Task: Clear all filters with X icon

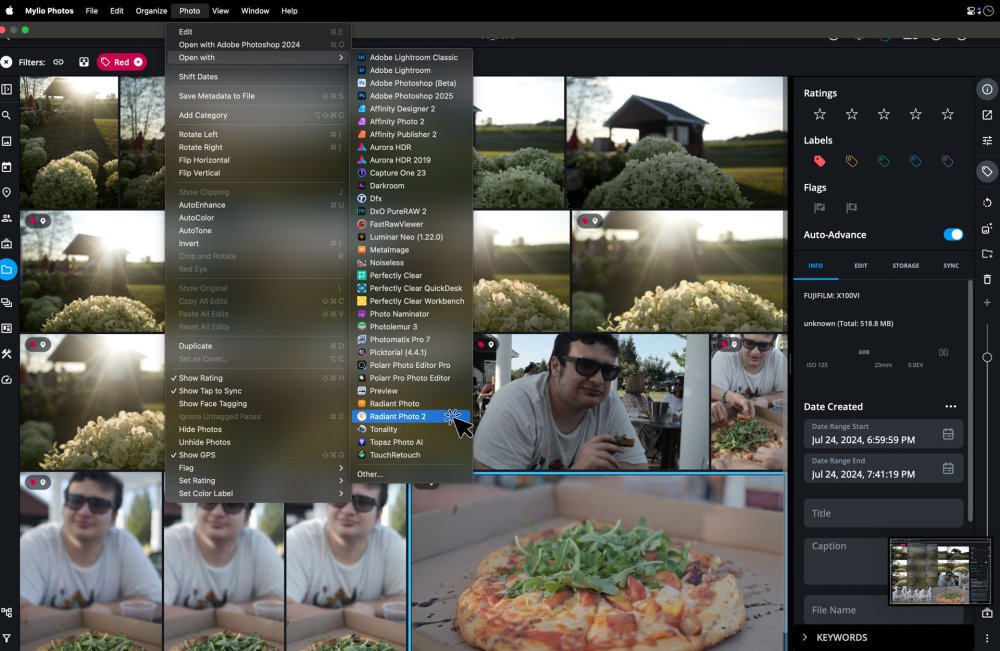Action: click(6, 62)
